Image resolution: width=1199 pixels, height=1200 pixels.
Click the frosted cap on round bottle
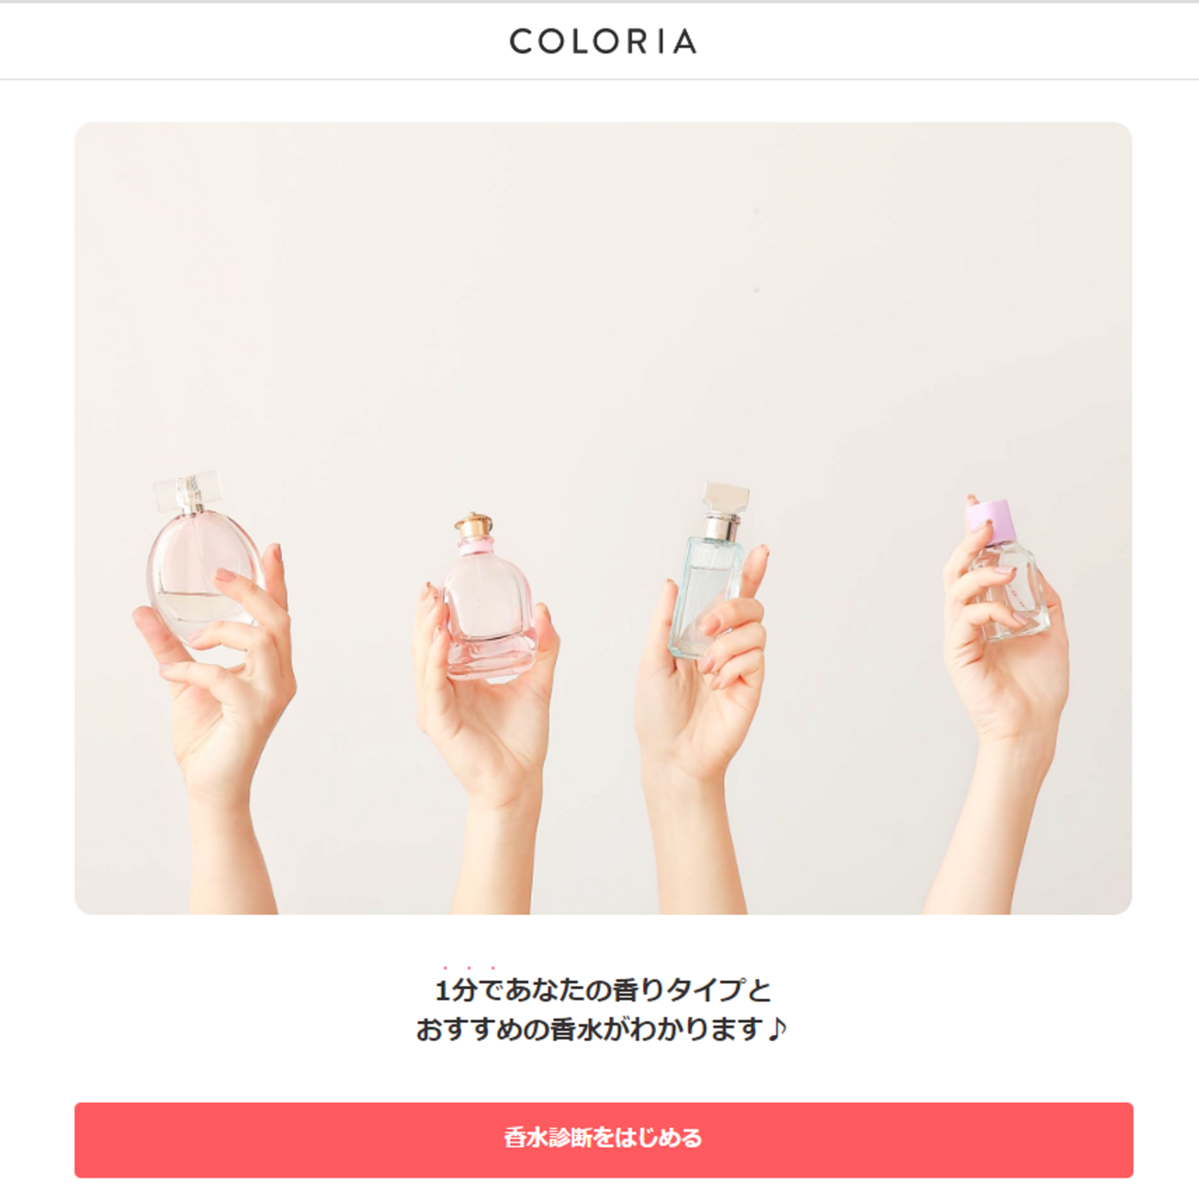coord(186,489)
